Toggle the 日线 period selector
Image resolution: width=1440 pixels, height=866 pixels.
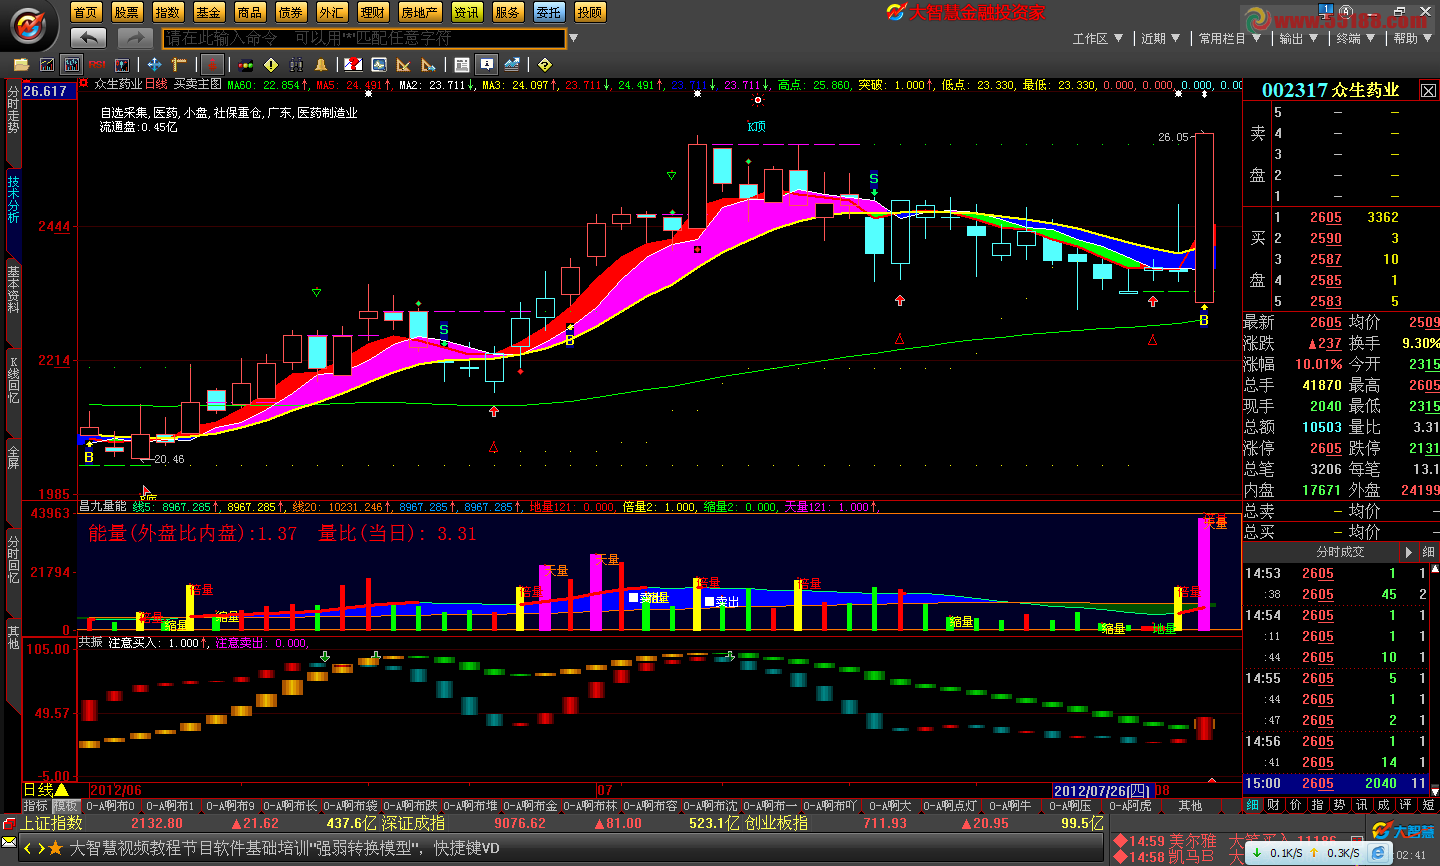click(x=46, y=790)
